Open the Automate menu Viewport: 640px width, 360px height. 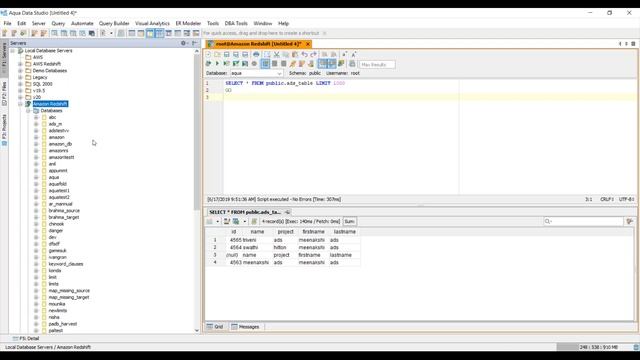point(82,23)
